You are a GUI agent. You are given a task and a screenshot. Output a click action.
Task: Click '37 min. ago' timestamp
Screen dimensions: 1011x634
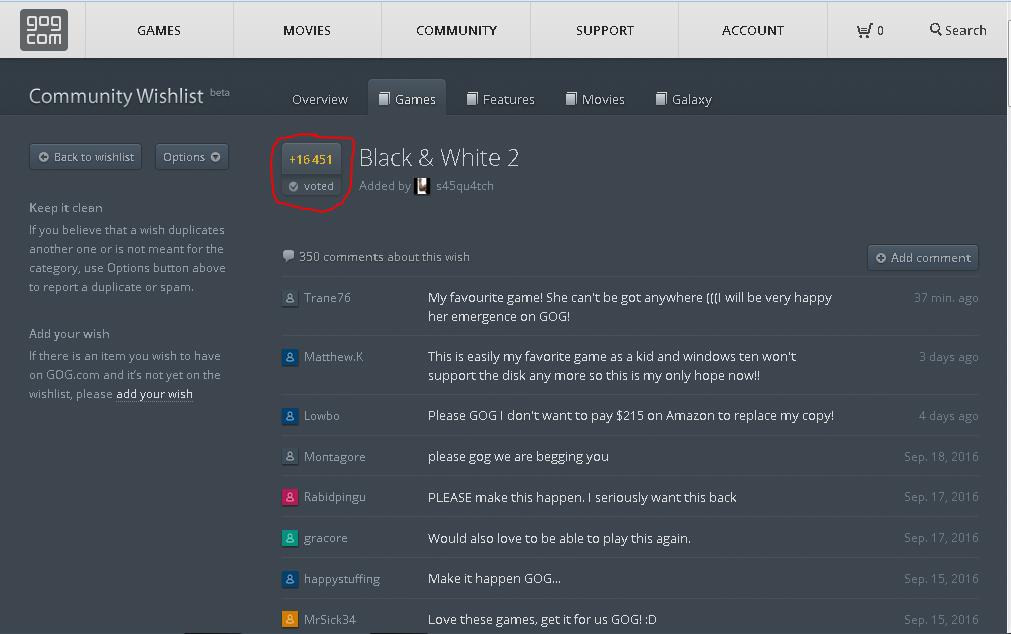(x=946, y=298)
